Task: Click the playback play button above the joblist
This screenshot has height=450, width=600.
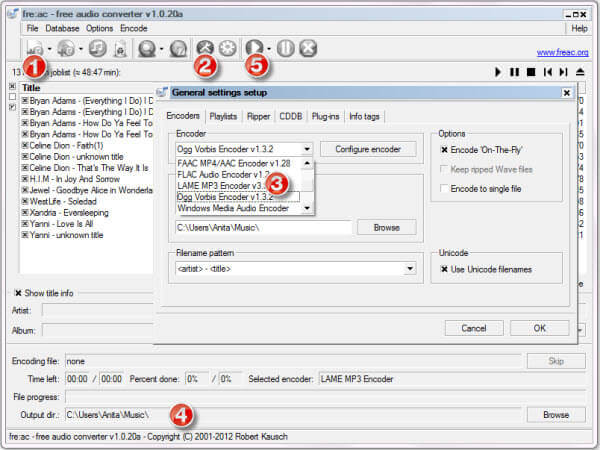Action: [x=498, y=72]
